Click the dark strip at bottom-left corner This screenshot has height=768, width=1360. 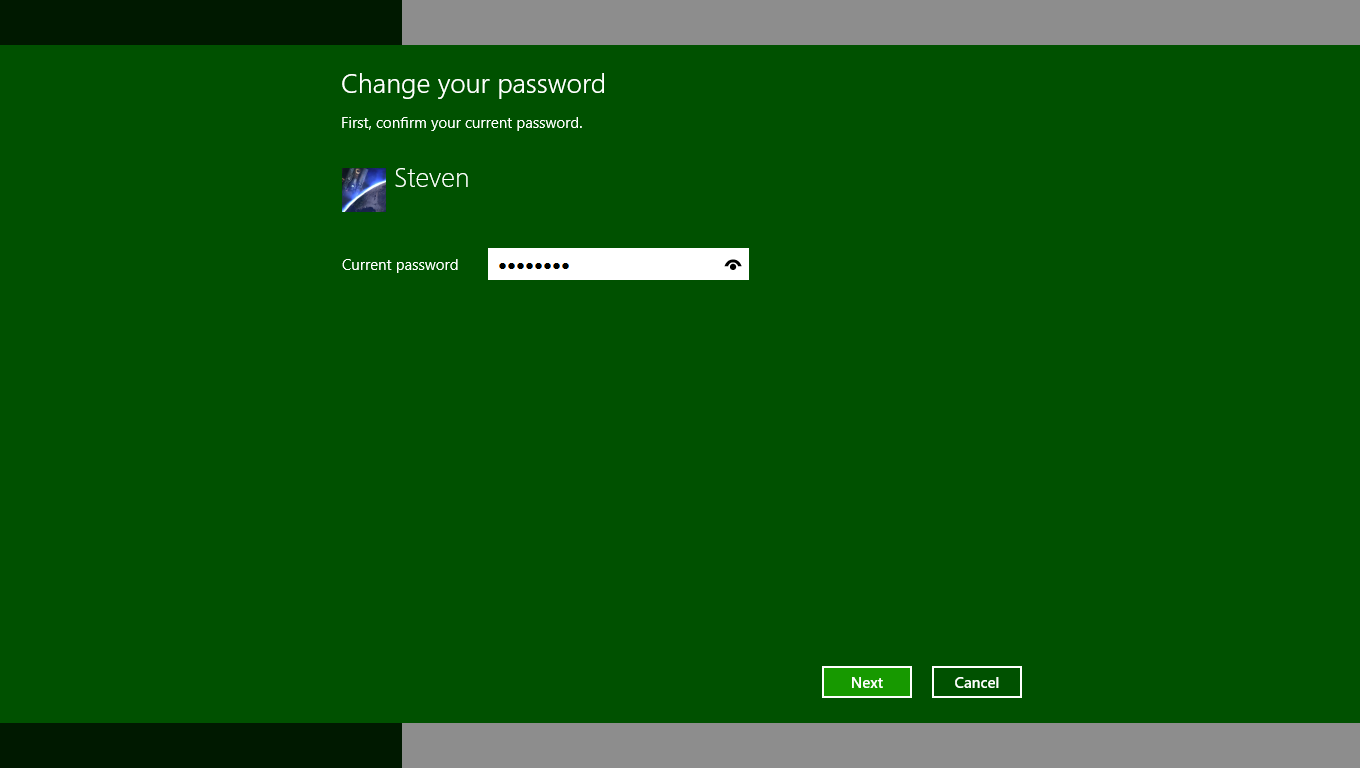point(200,745)
